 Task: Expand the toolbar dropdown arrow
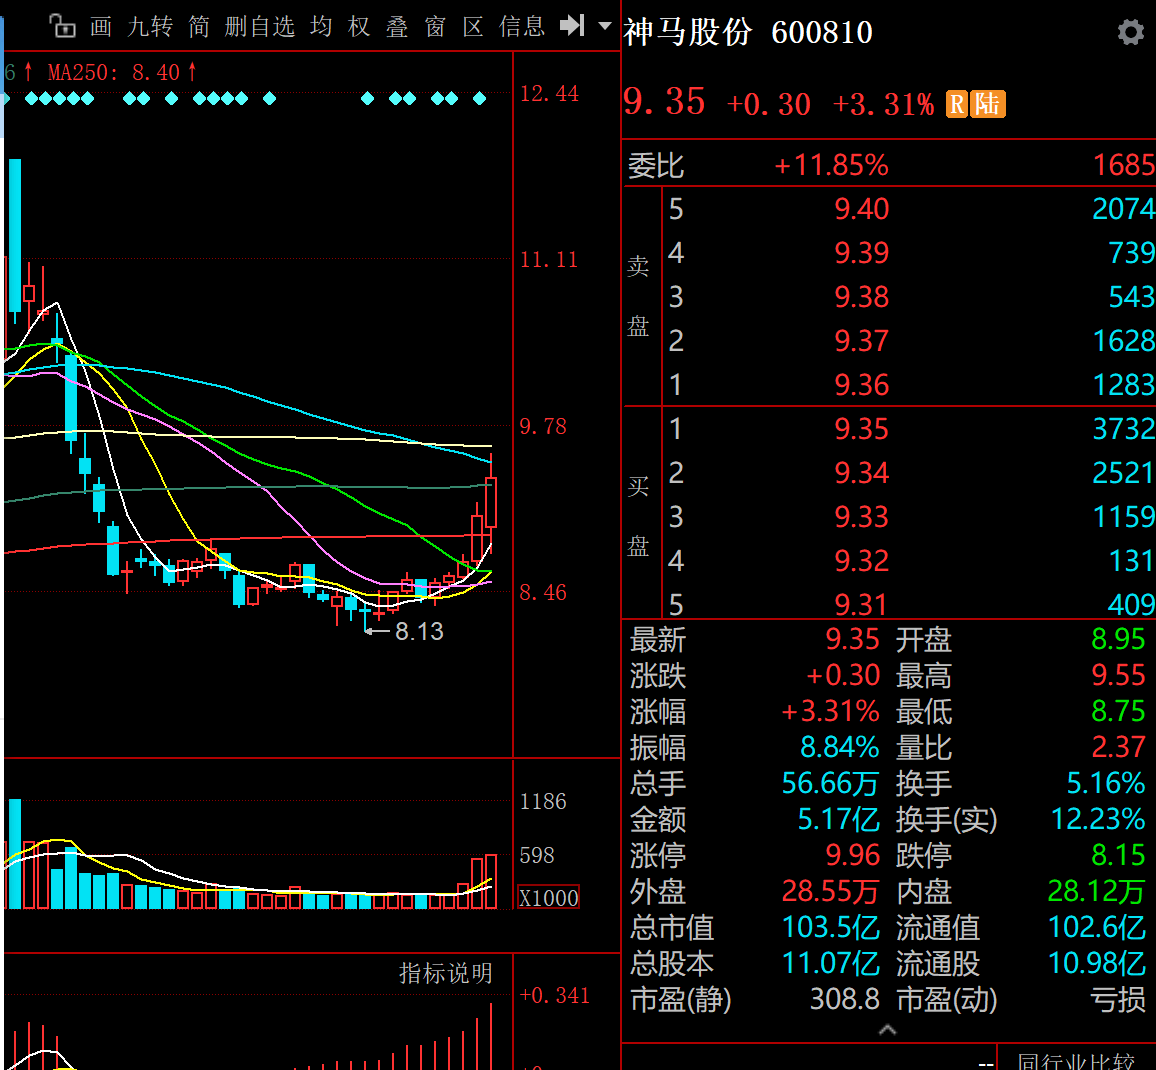point(605,26)
